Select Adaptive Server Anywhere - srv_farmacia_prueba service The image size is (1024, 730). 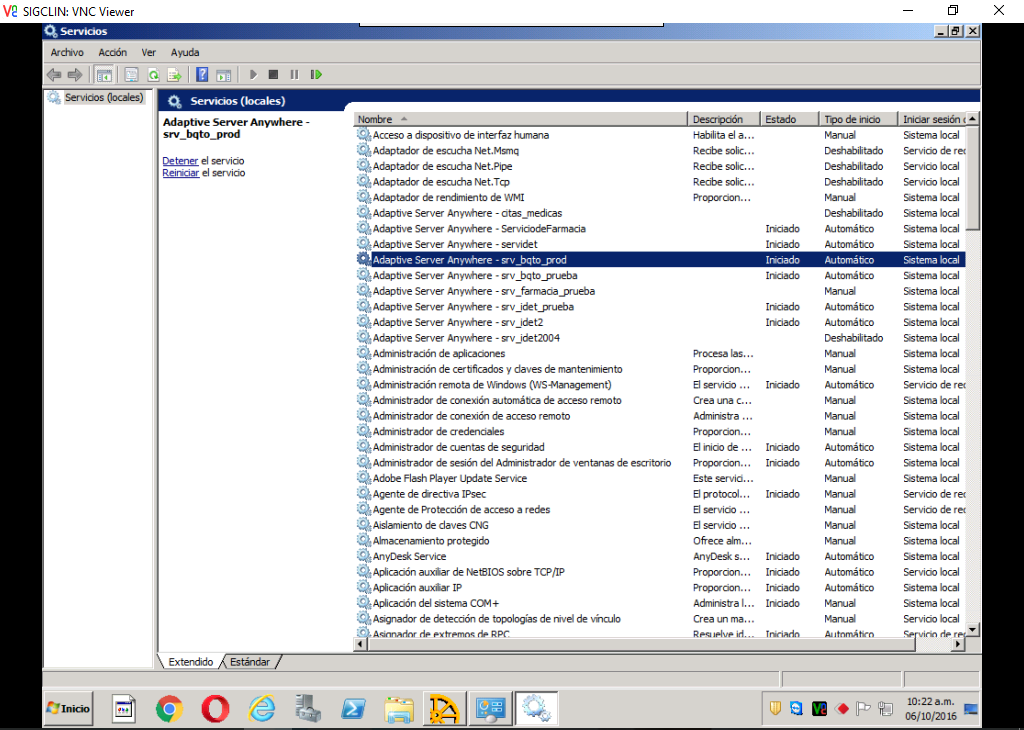660,291
